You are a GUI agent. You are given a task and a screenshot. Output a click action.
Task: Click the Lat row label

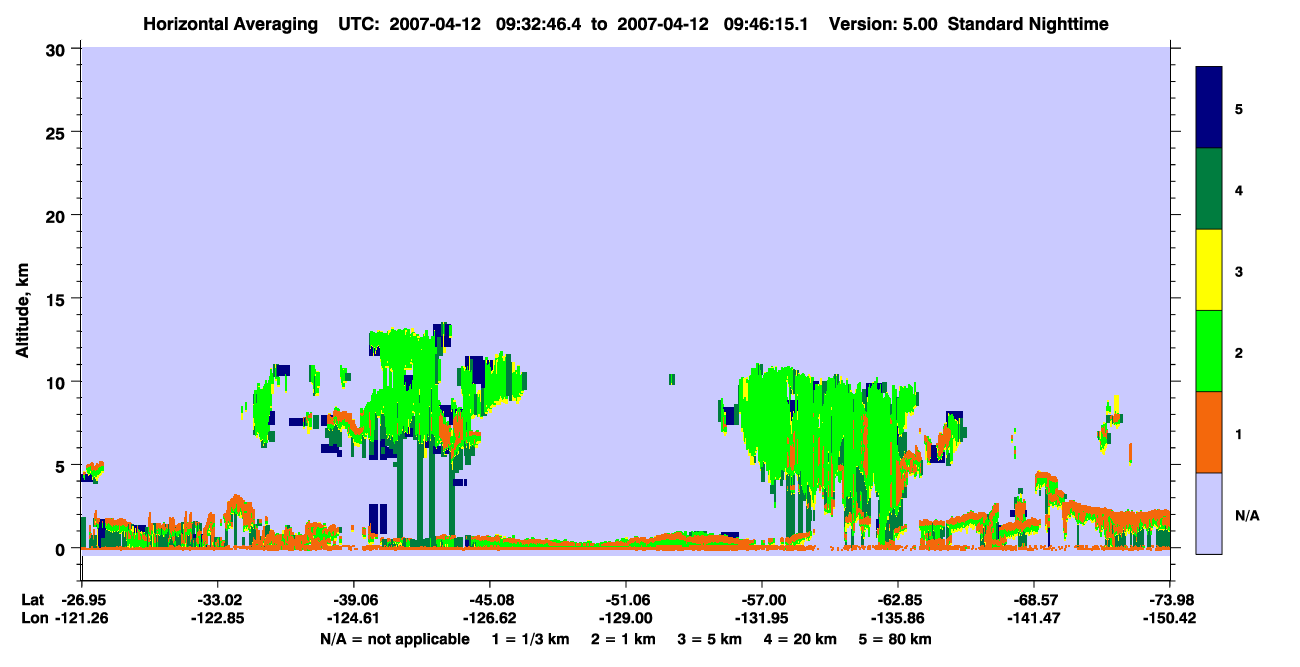pos(32,599)
